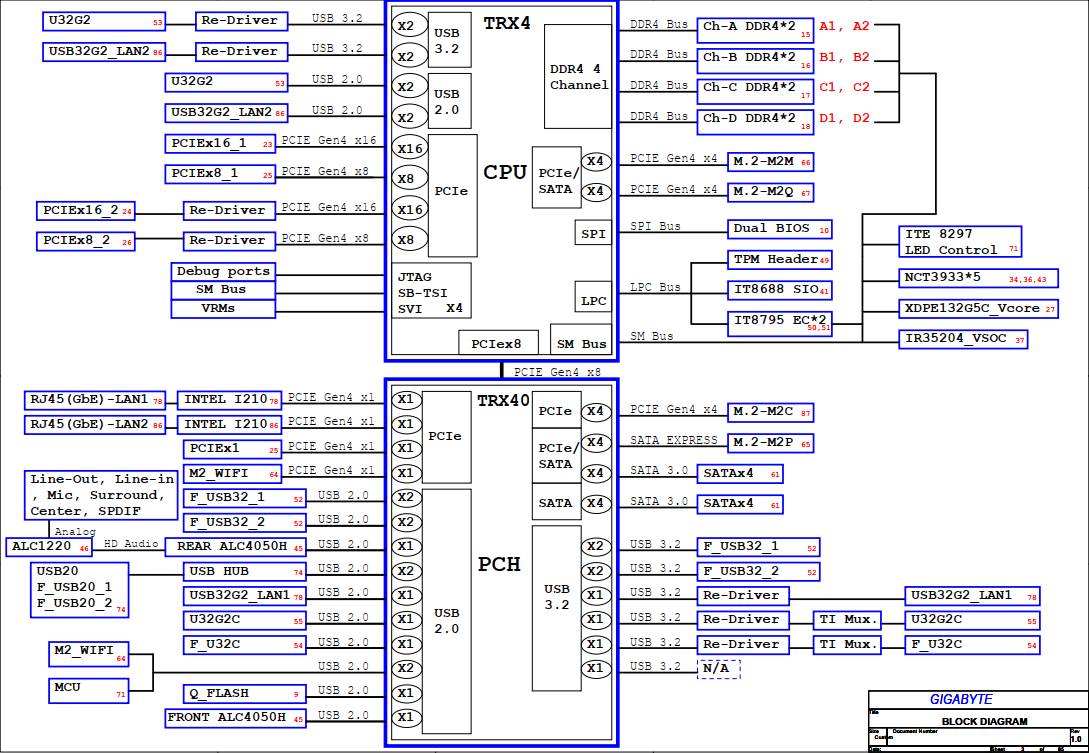1089x753 pixels.
Task: Select the REAR ALC4050H box
Action: pos(235,547)
